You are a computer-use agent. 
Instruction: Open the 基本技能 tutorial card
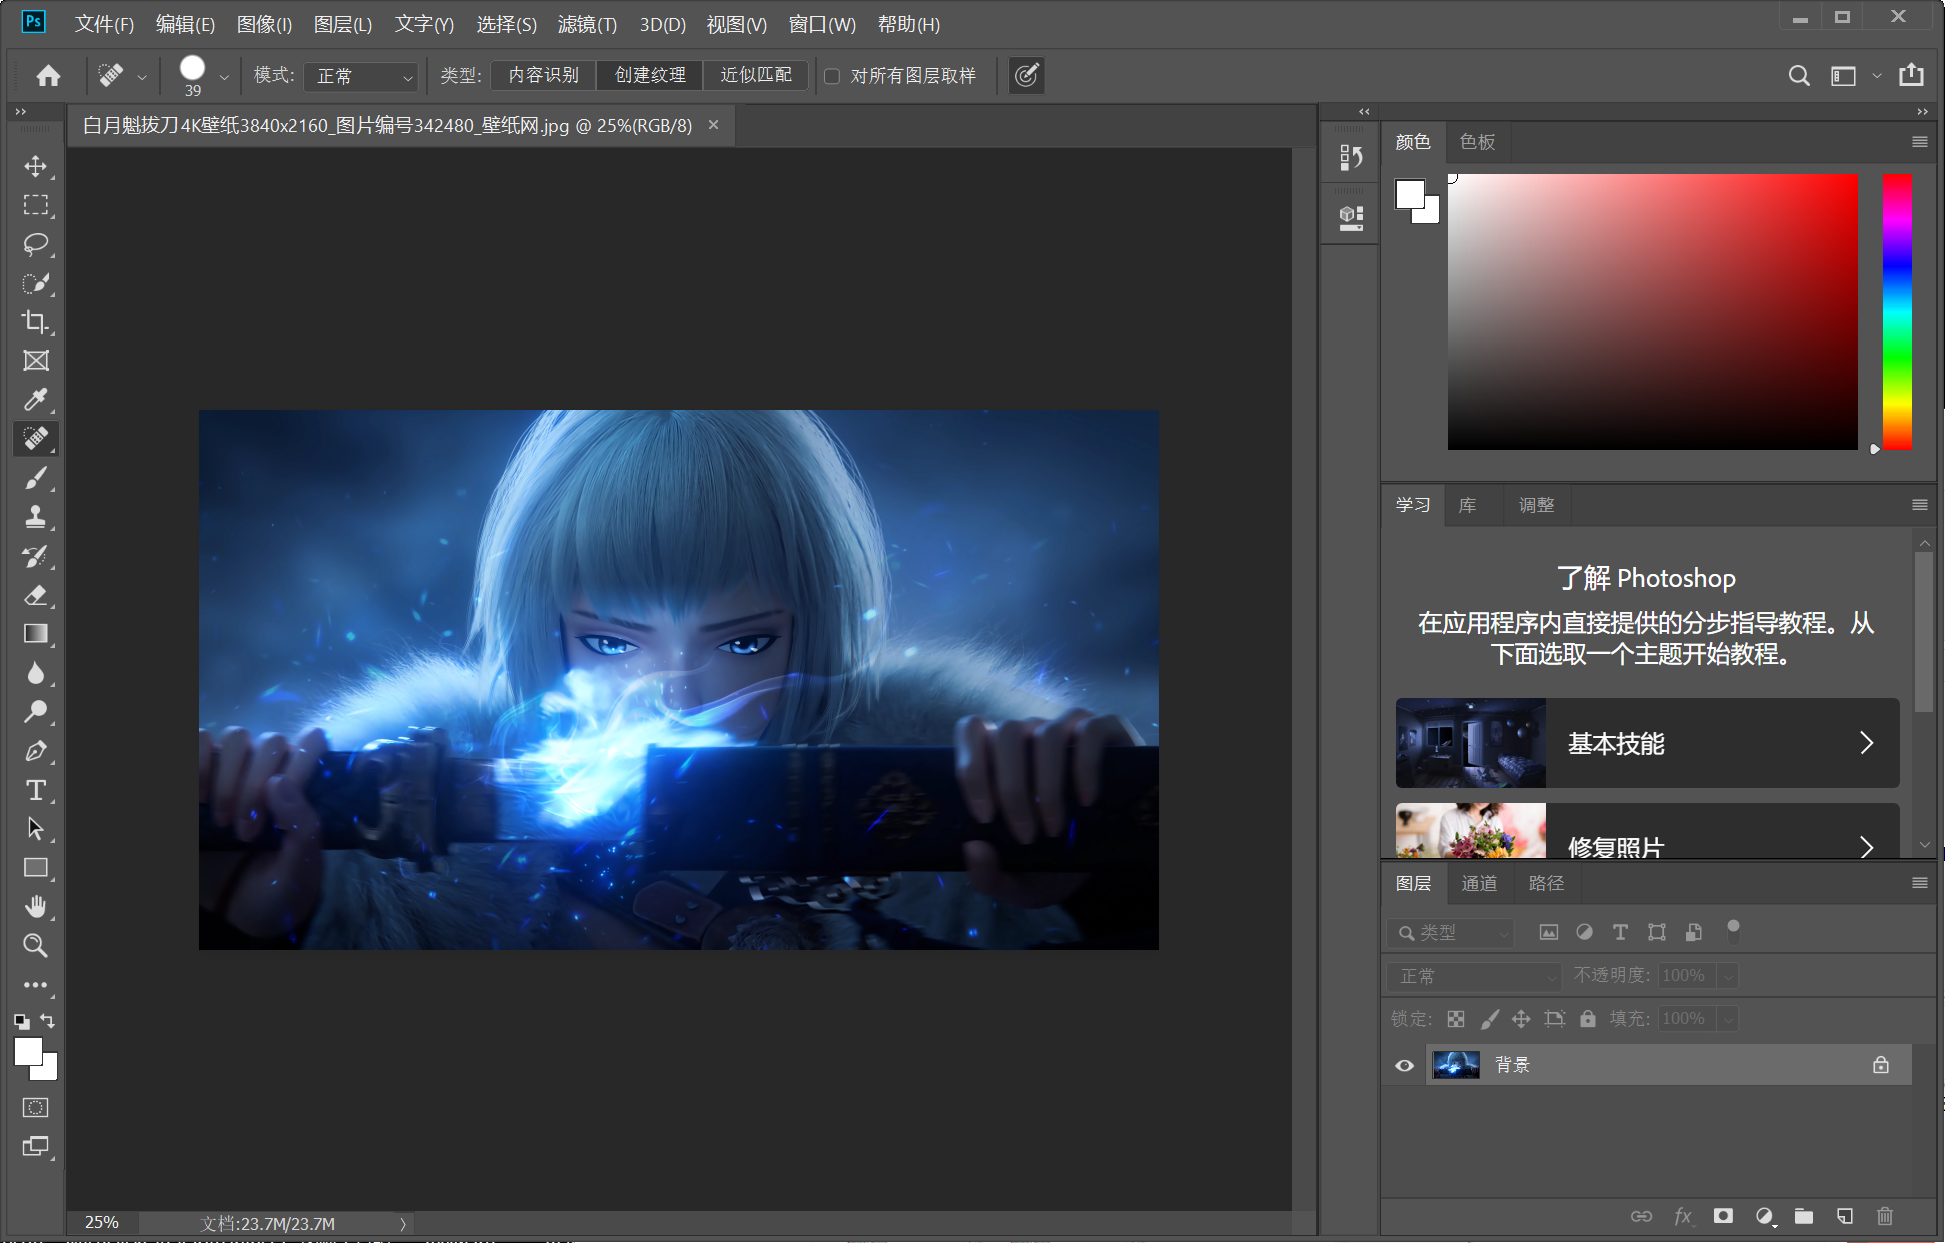click(x=1647, y=743)
